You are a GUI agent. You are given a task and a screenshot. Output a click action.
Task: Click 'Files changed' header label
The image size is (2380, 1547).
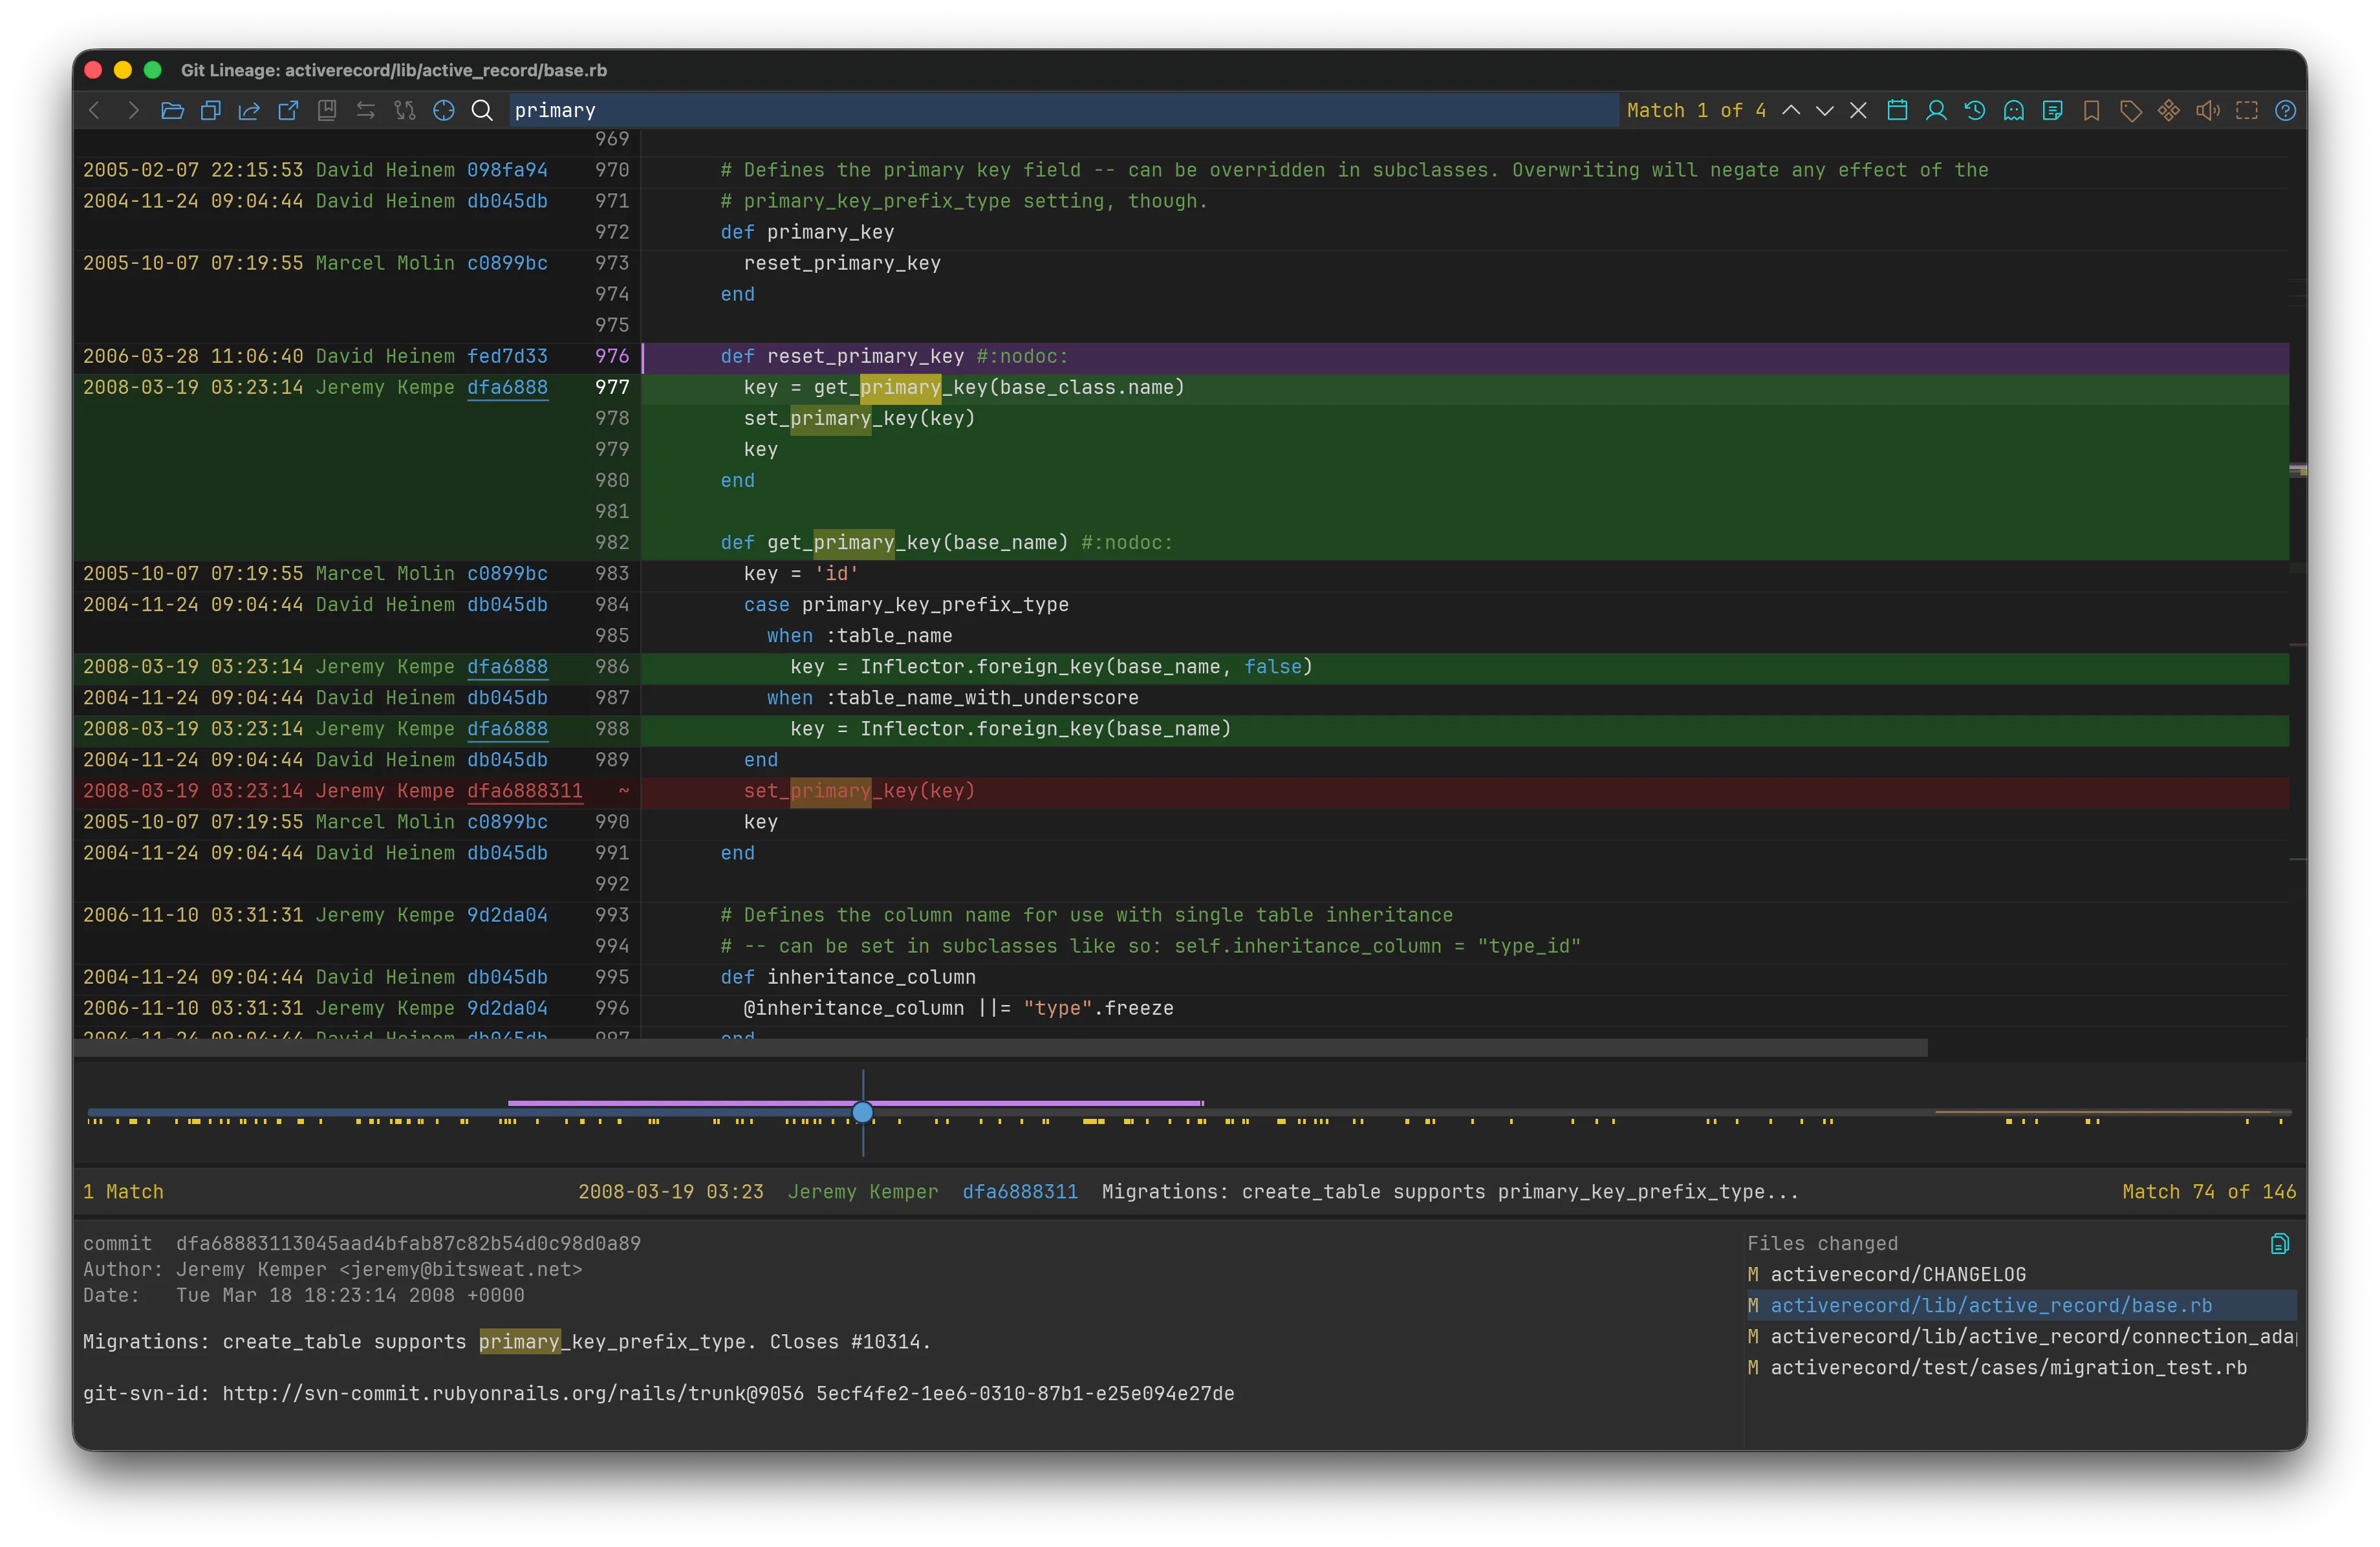coord(1822,1243)
